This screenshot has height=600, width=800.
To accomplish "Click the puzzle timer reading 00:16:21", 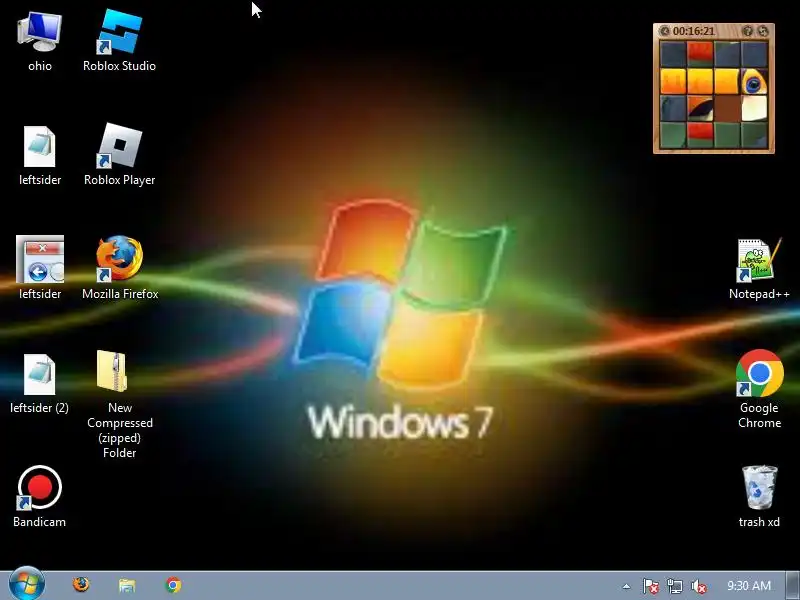I will [x=693, y=31].
